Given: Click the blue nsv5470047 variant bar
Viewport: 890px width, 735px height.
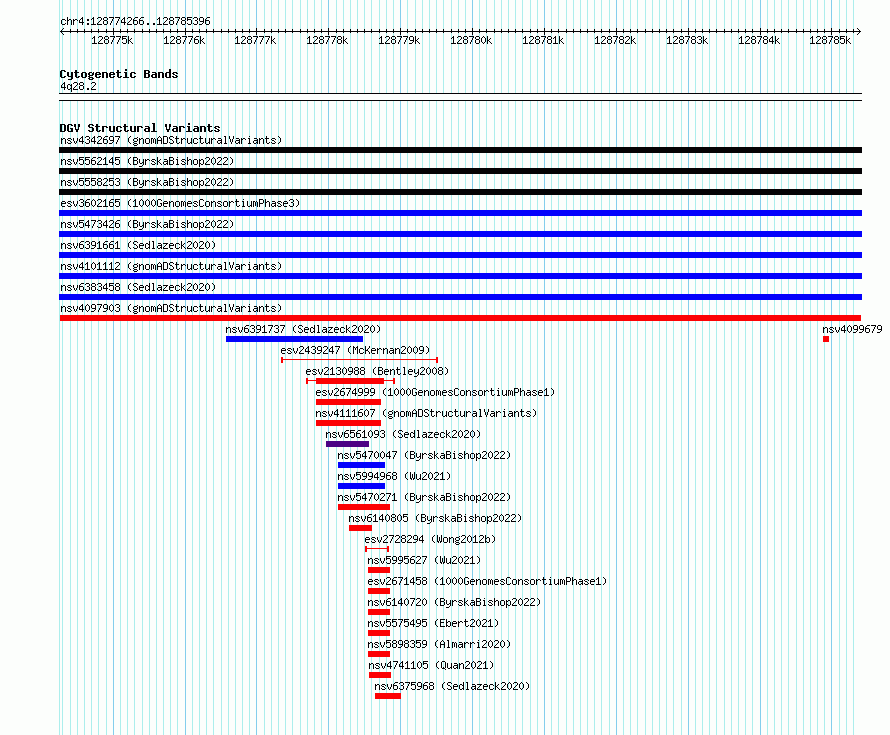Looking at the screenshot, I should (362, 465).
